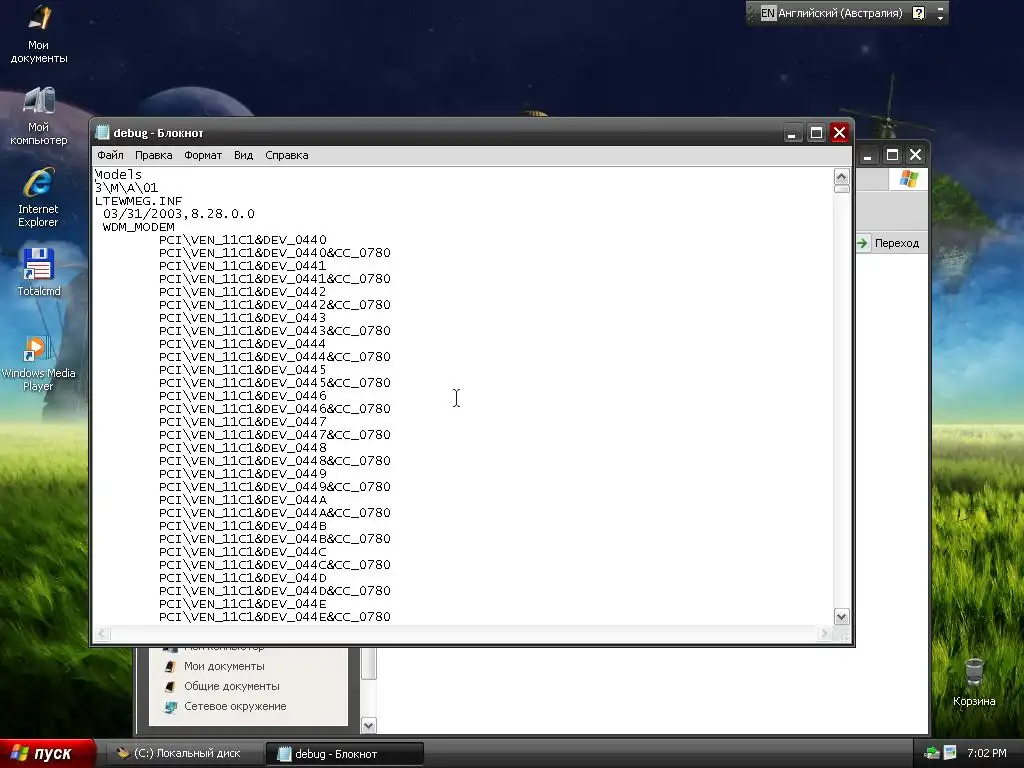Screen dimensions: 1024x768
Task: Launch Totalcmd desktop shortcut
Action: (39, 272)
